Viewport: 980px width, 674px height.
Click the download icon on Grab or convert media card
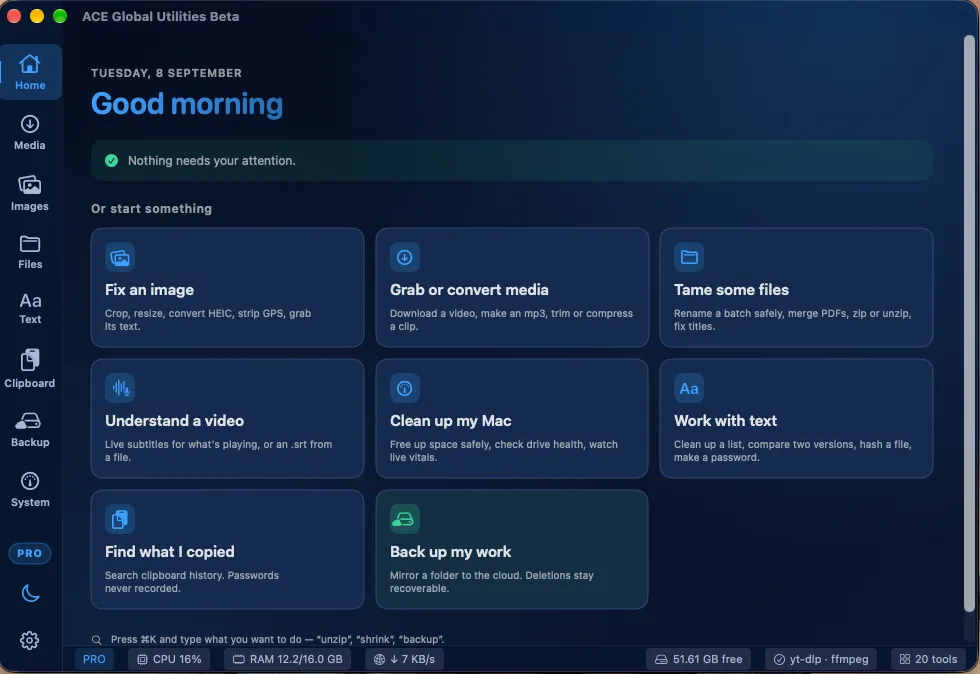[404, 257]
